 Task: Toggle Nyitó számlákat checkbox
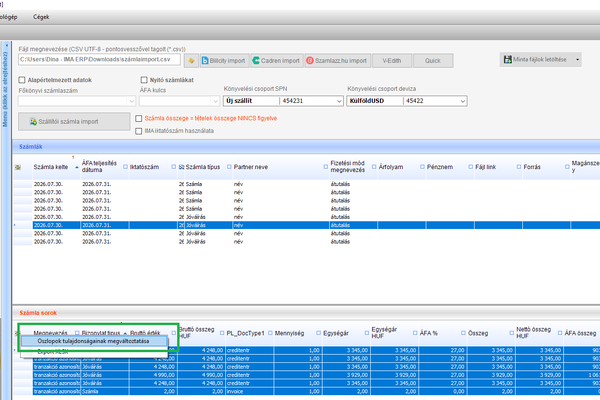tap(144, 80)
